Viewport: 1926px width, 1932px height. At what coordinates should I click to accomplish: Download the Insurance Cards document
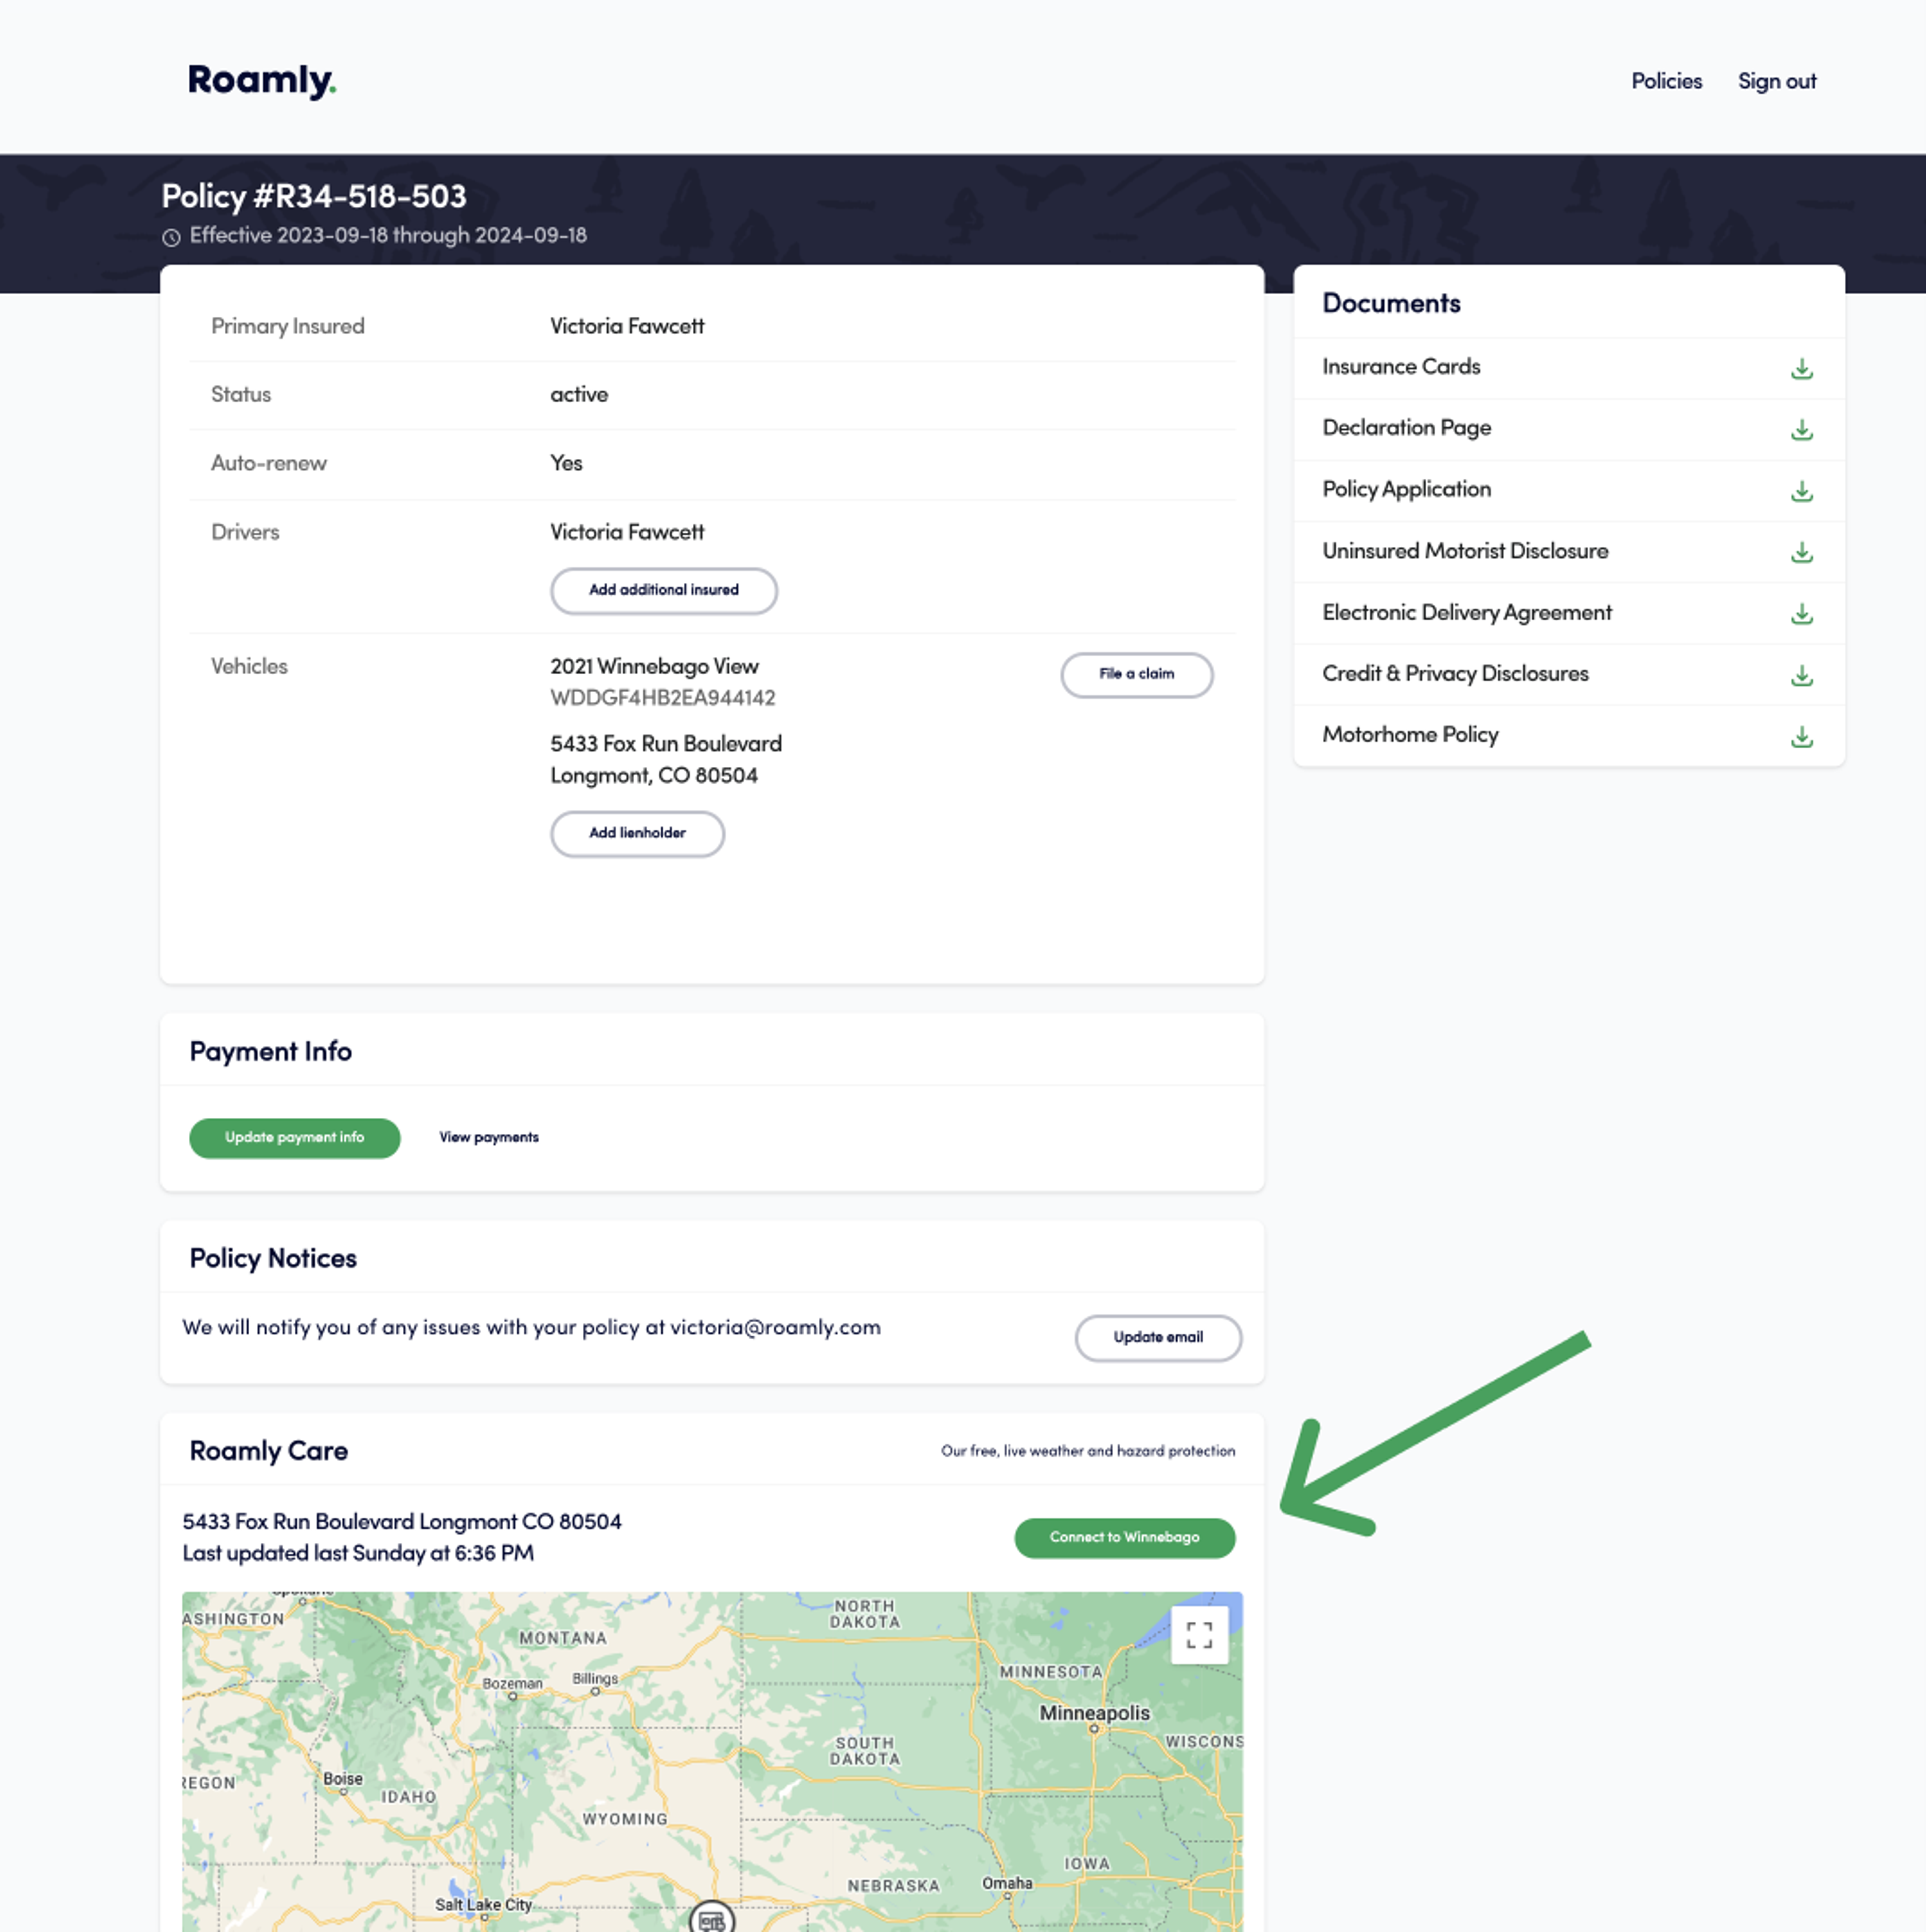point(1801,369)
